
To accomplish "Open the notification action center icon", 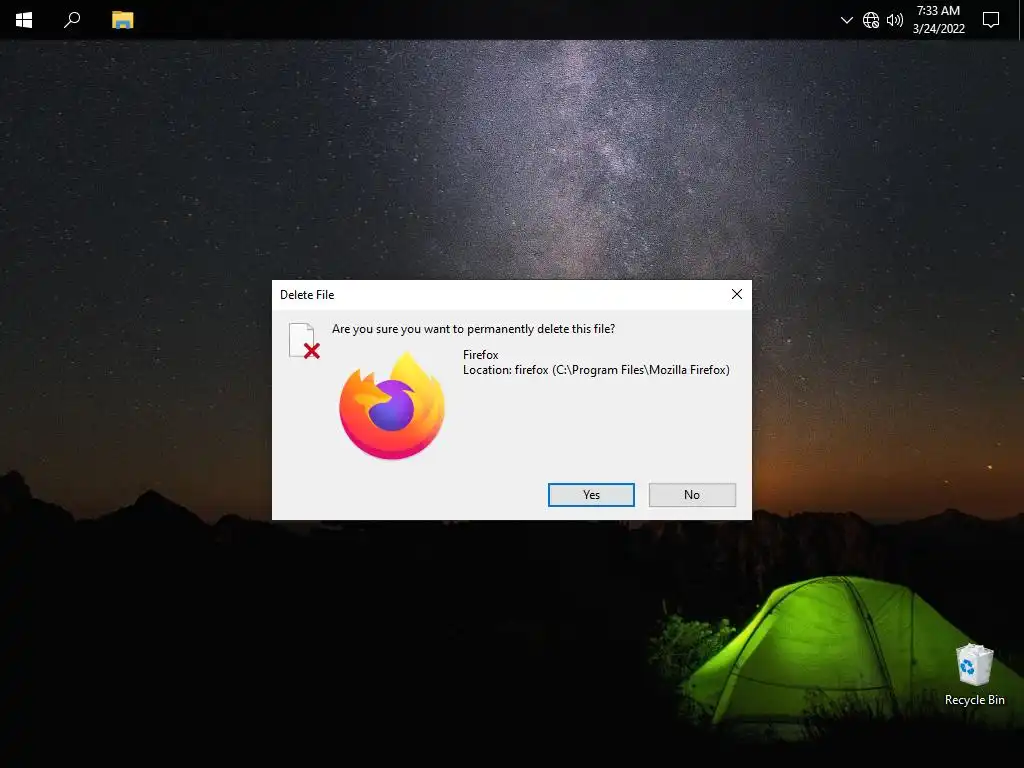I will pos(991,20).
